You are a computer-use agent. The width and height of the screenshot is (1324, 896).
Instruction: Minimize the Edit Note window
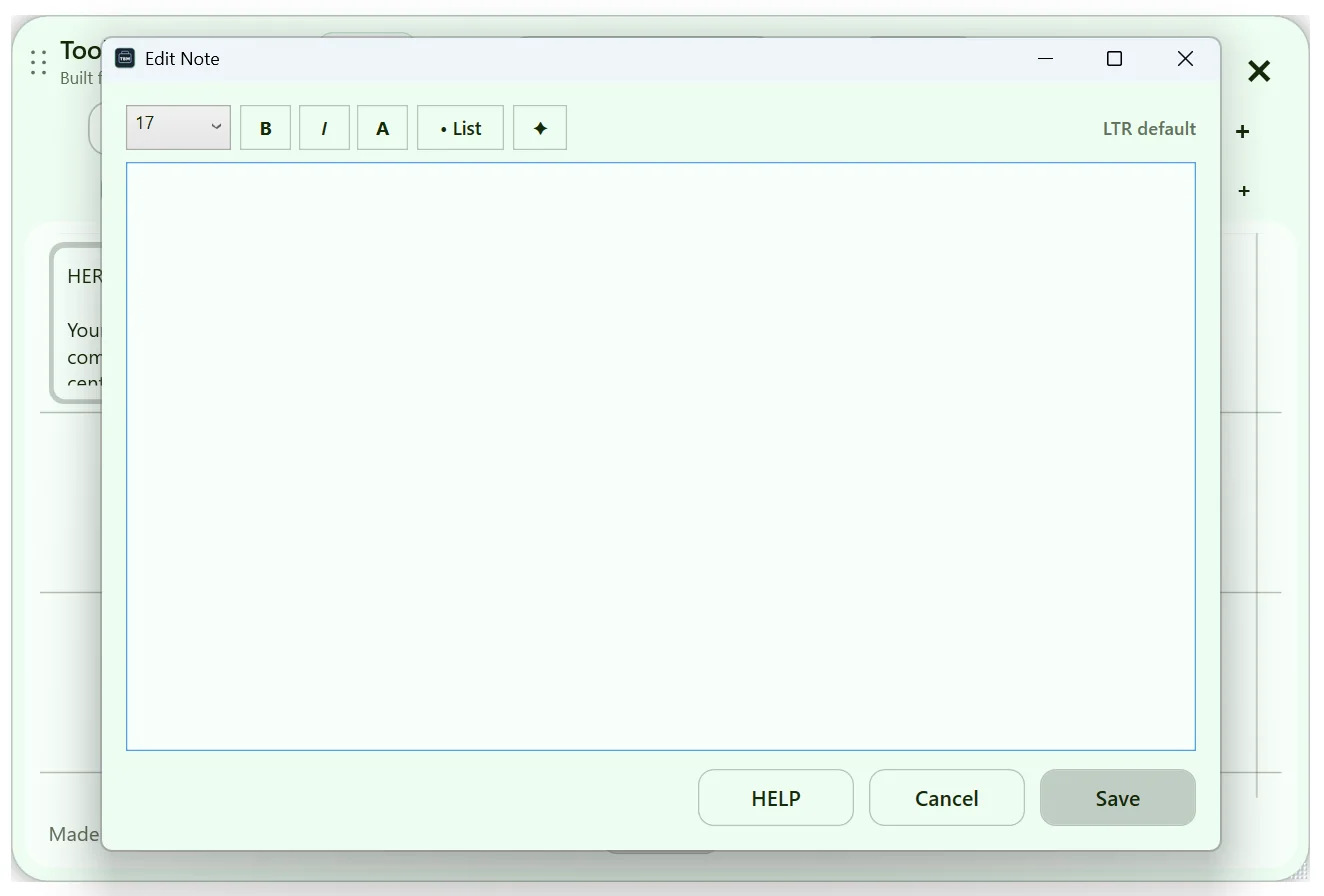(1046, 59)
